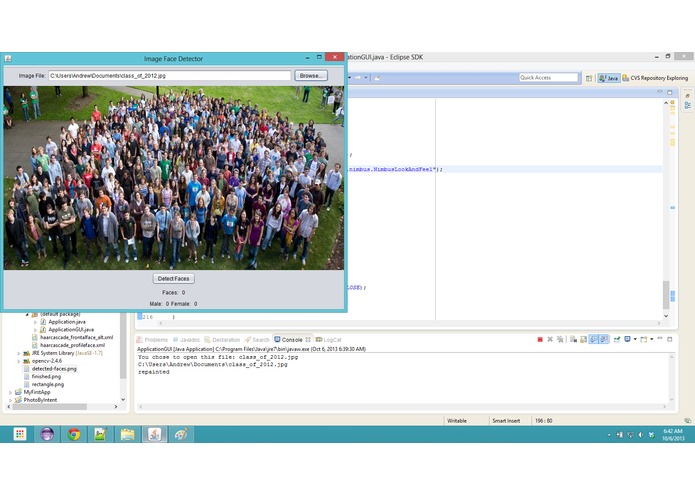
Task: Open the Open Perspective icon in Eclipse
Action: point(589,78)
